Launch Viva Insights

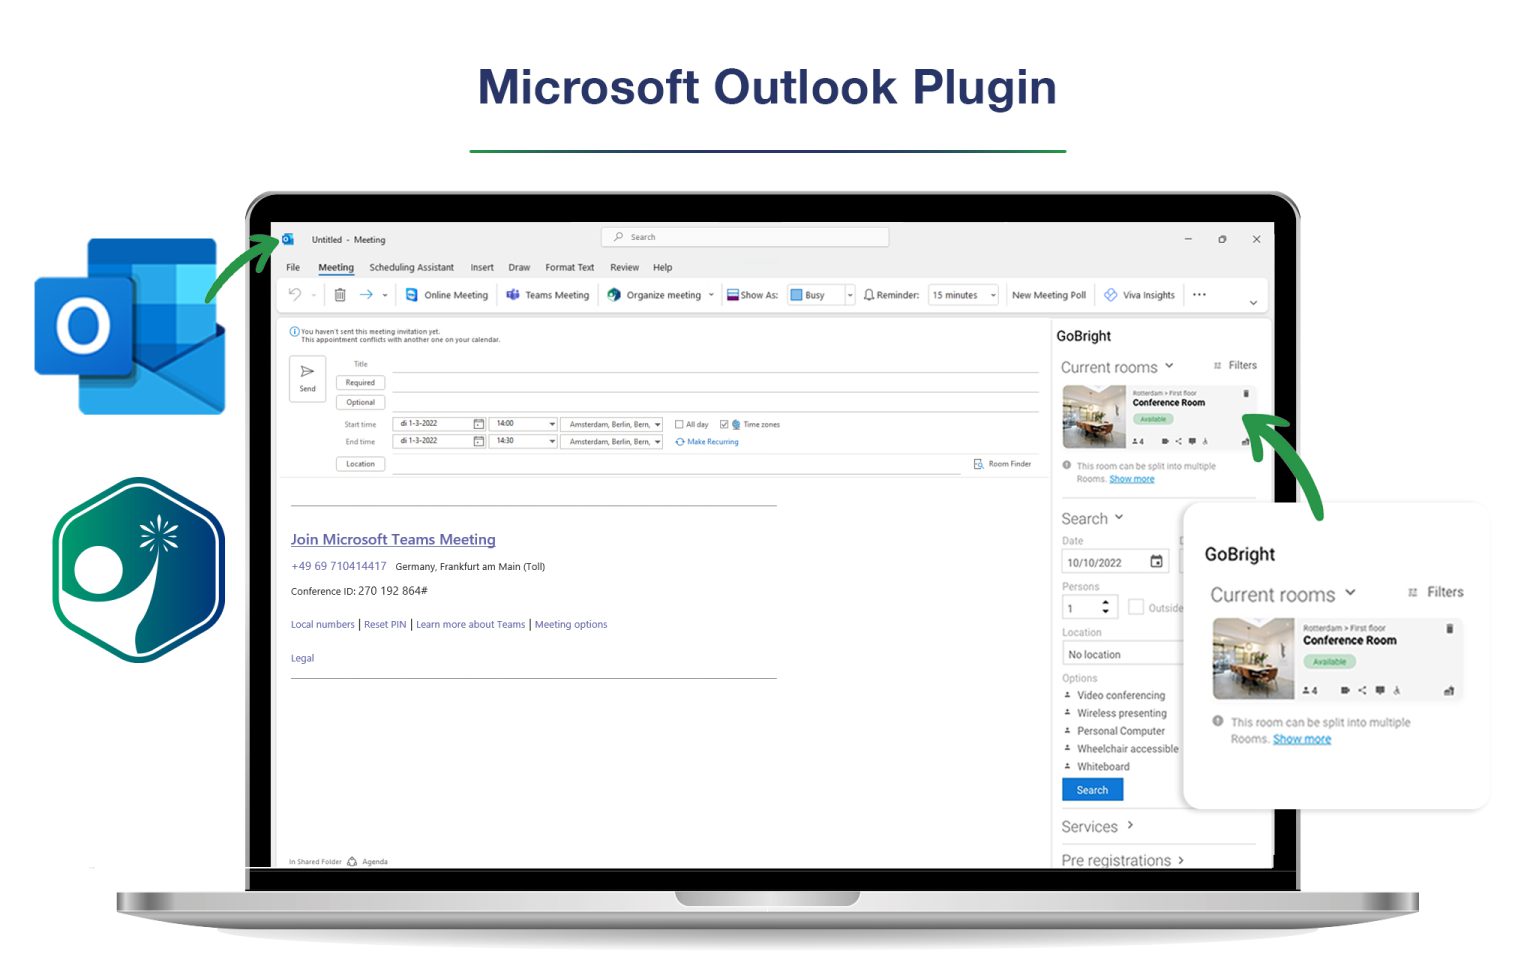1139,295
